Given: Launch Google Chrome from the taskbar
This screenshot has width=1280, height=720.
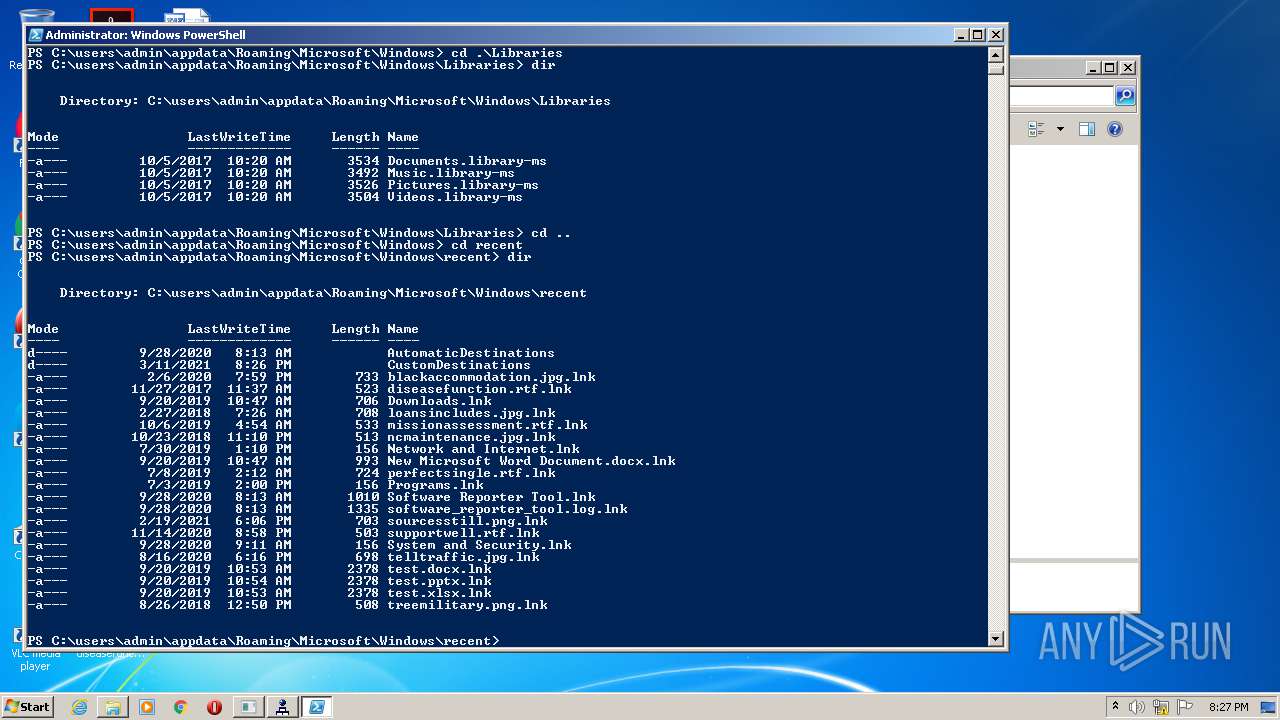Looking at the screenshot, I should tap(181, 707).
